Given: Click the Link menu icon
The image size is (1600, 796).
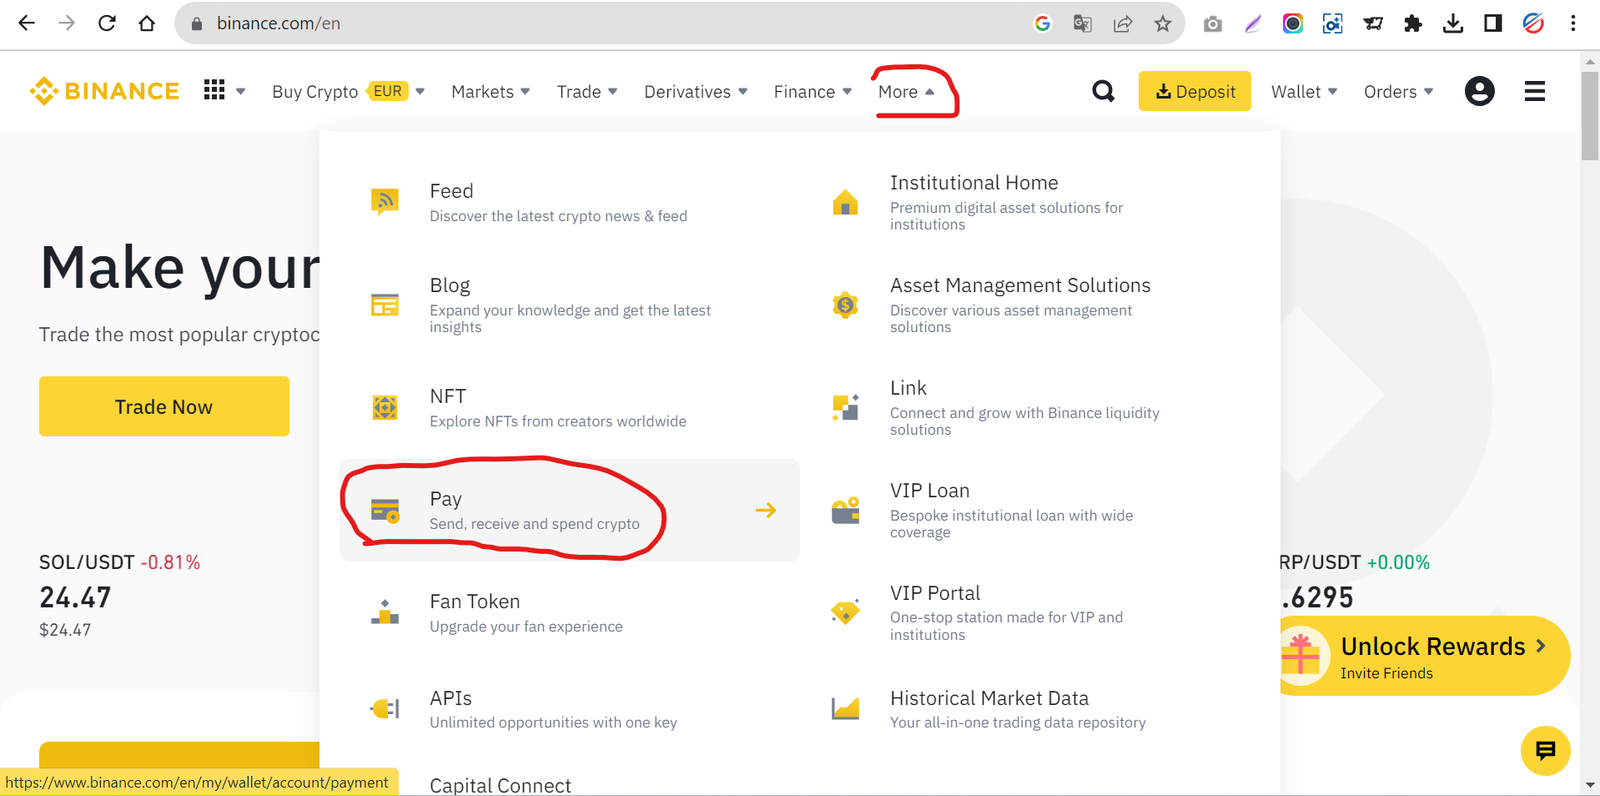Looking at the screenshot, I should [845, 407].
